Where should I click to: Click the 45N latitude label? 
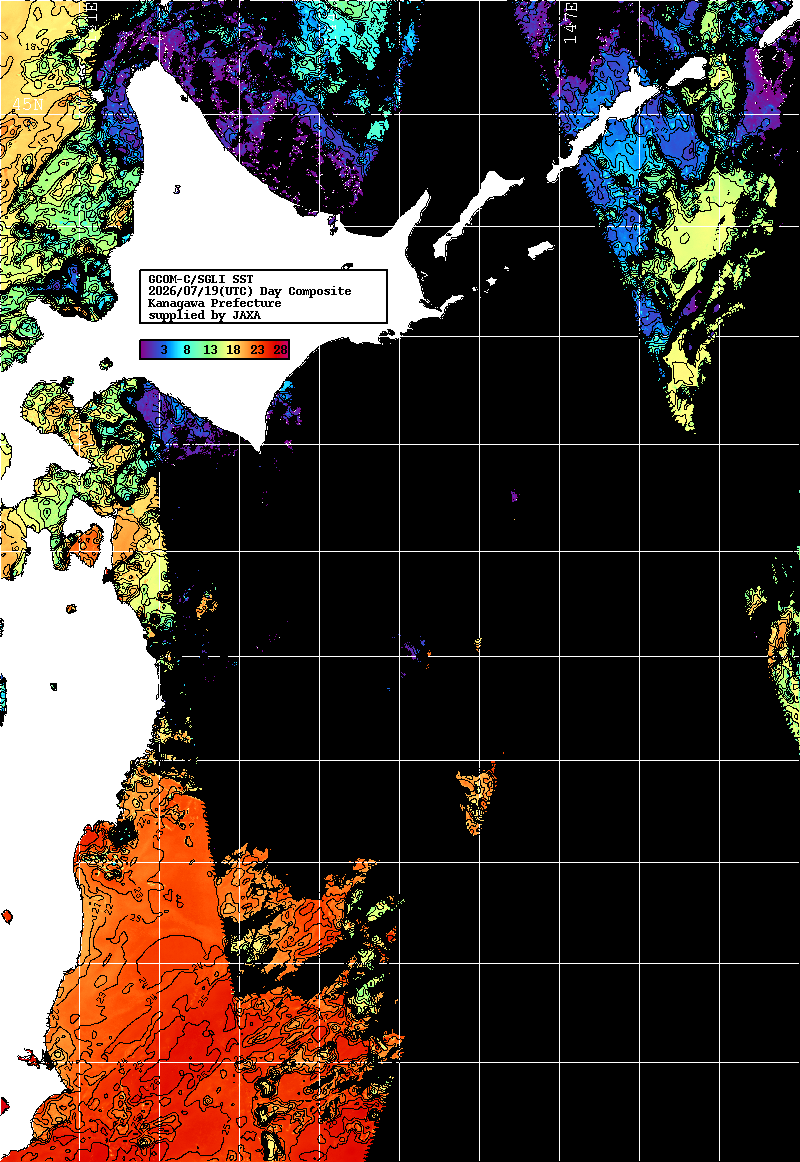point(27,104)
